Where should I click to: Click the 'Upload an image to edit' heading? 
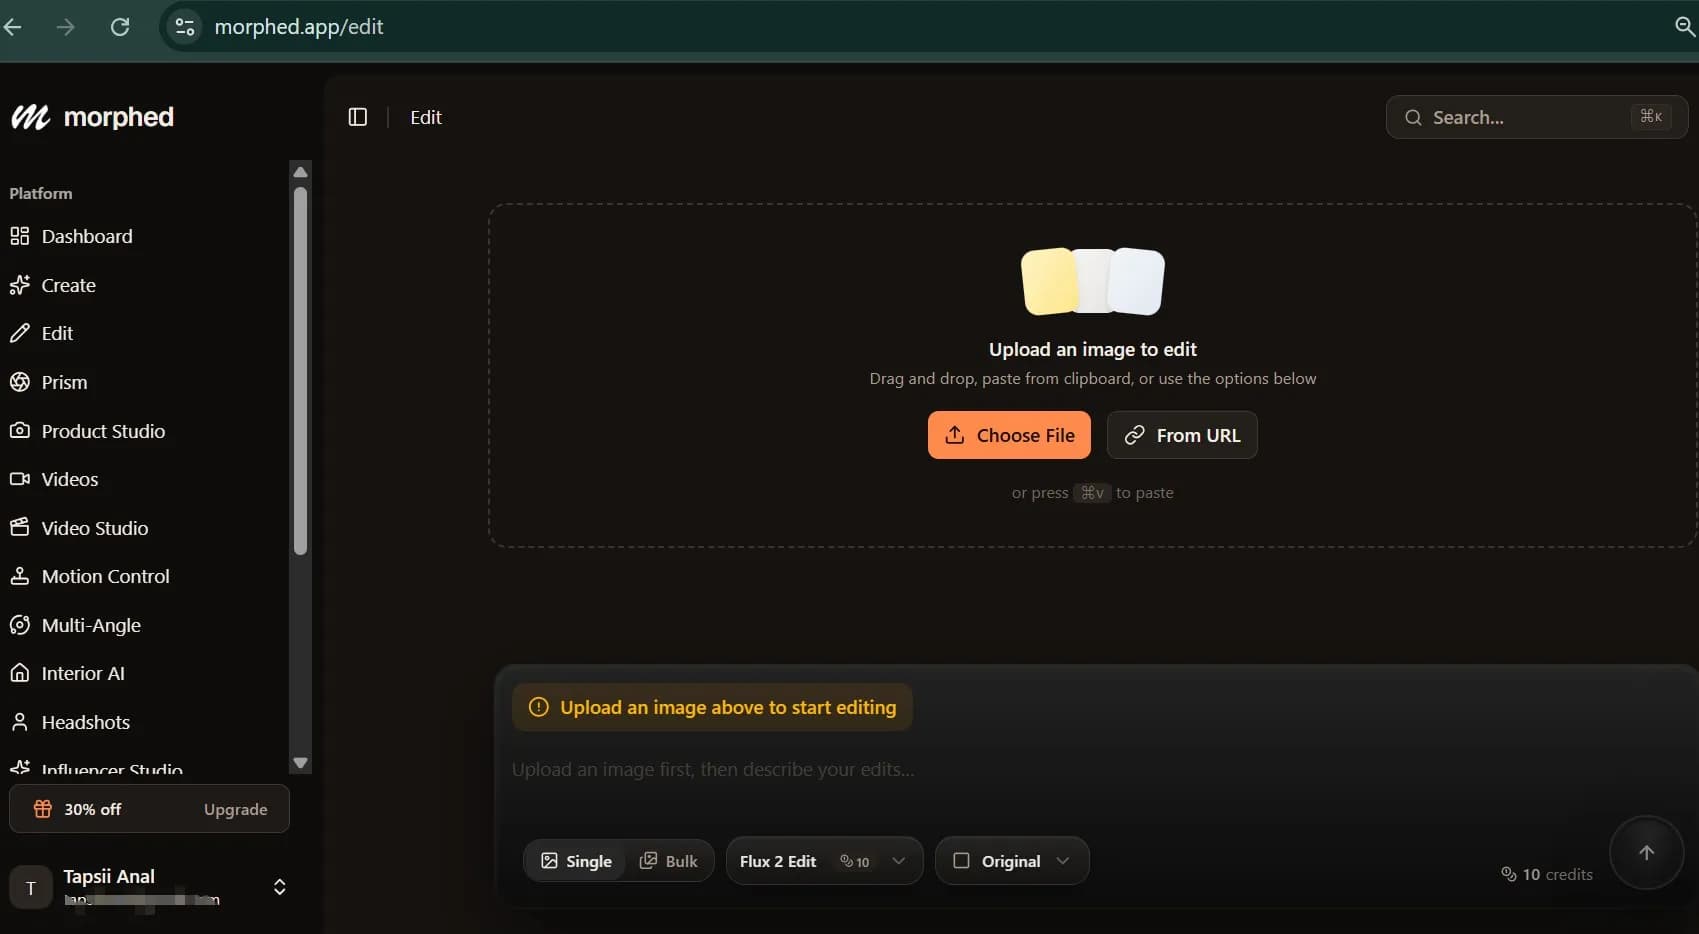[1093, 349]
